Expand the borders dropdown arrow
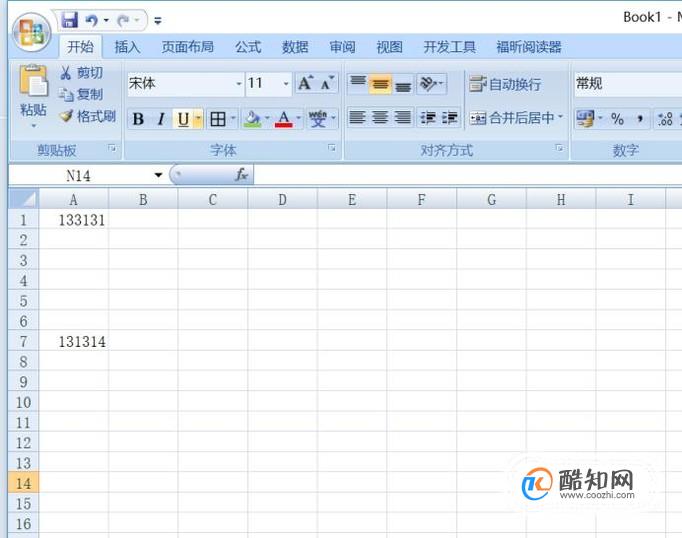Screen dimensions: 682x538 pos(233,118)
